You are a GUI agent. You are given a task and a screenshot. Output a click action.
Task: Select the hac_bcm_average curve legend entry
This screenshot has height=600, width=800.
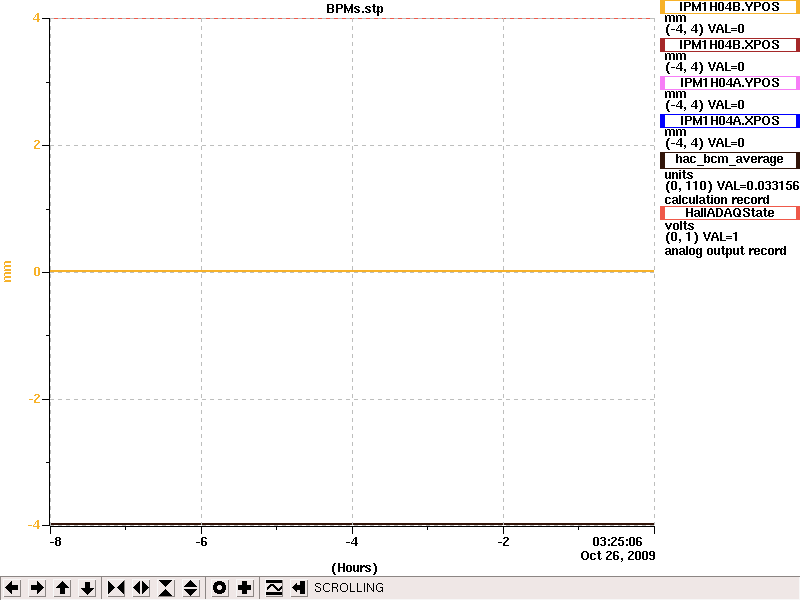pyautogui.click(x=730, y=160)
